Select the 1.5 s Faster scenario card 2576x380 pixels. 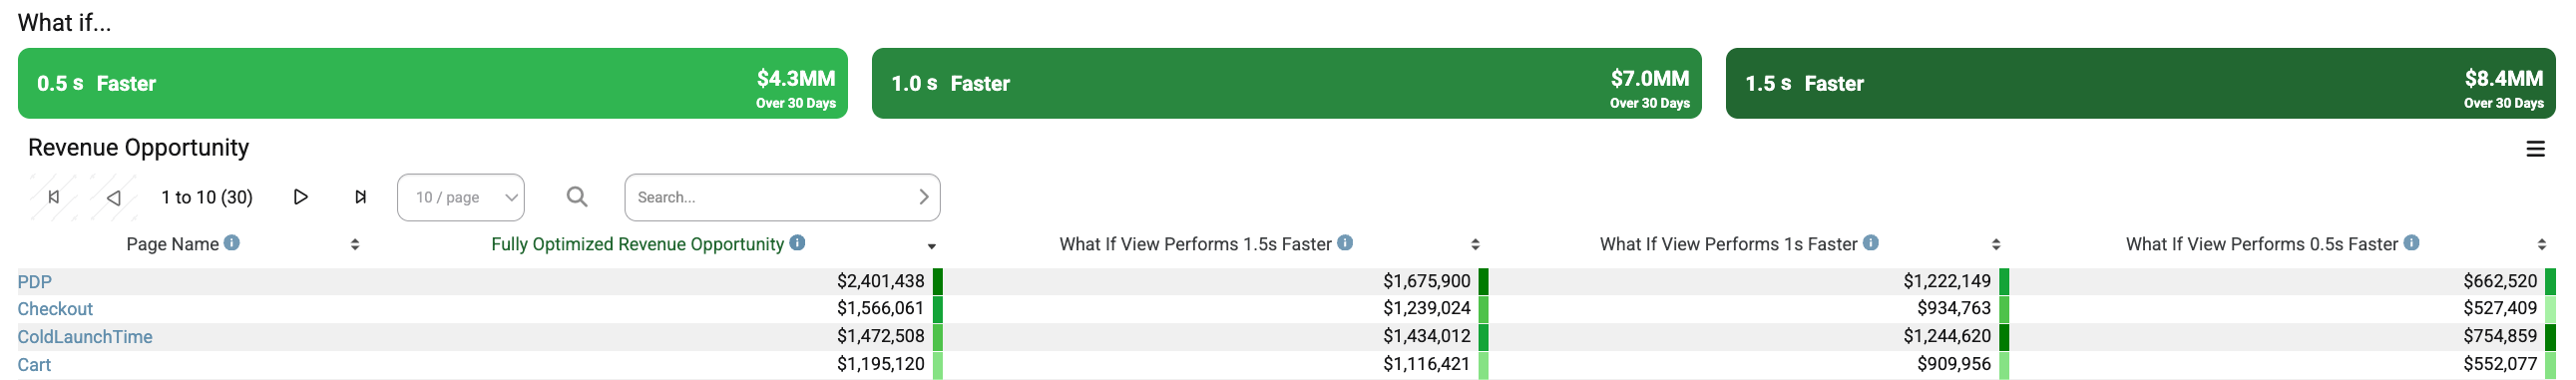[x=2141, y=83]
